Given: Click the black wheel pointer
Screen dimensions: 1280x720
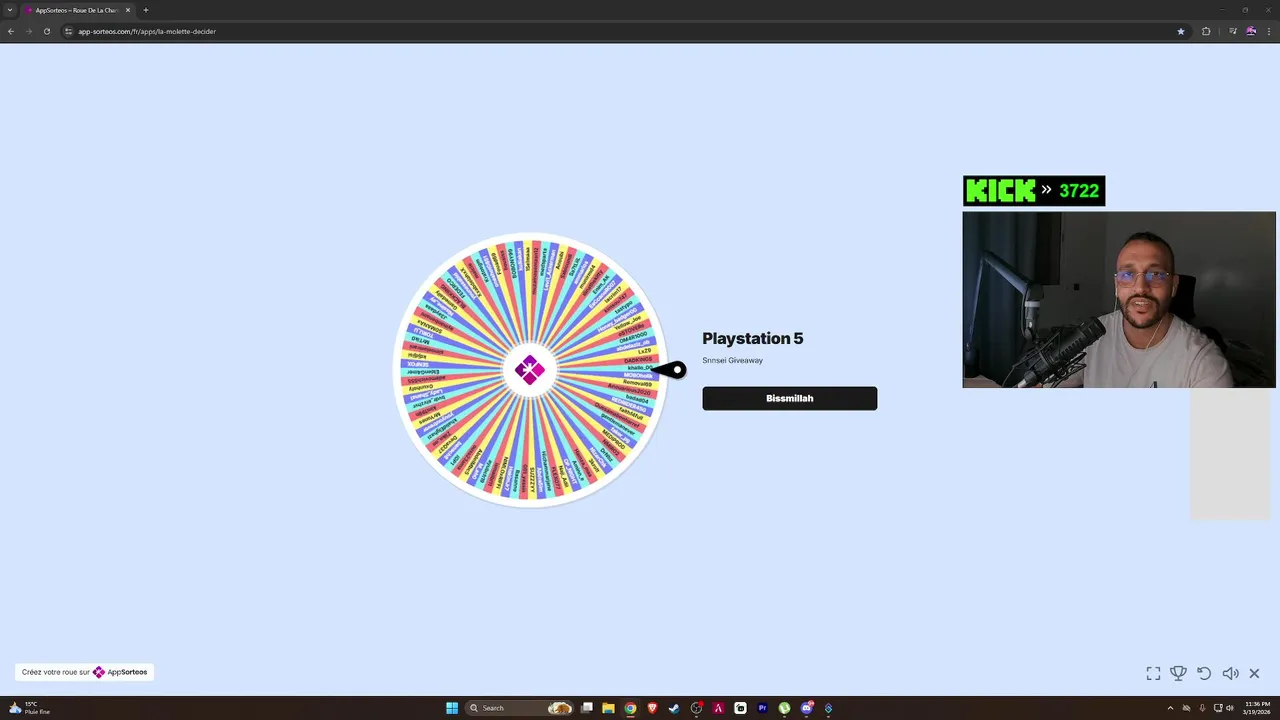Looking at the screenshot, I should pos(670,370).
